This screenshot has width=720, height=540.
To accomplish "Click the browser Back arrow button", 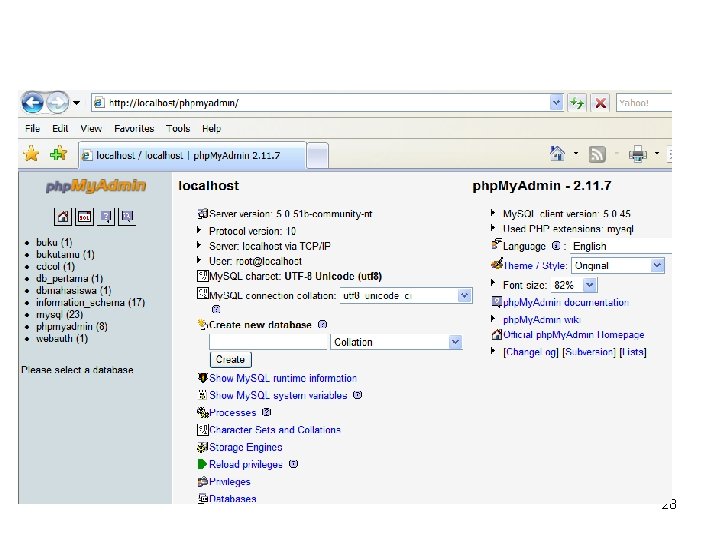I will click(32, 102).
